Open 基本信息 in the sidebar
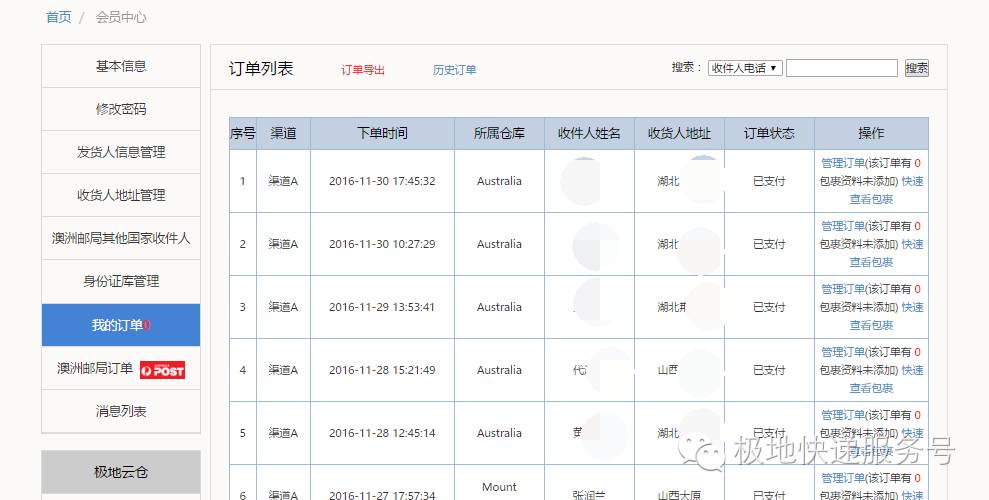The image size is (989, 500). click(x=121, y=66)
